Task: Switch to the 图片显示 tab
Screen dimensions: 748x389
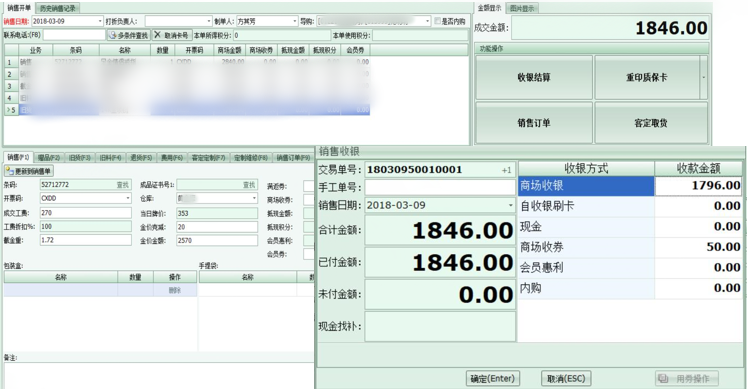Action: [x=522, y=8]
